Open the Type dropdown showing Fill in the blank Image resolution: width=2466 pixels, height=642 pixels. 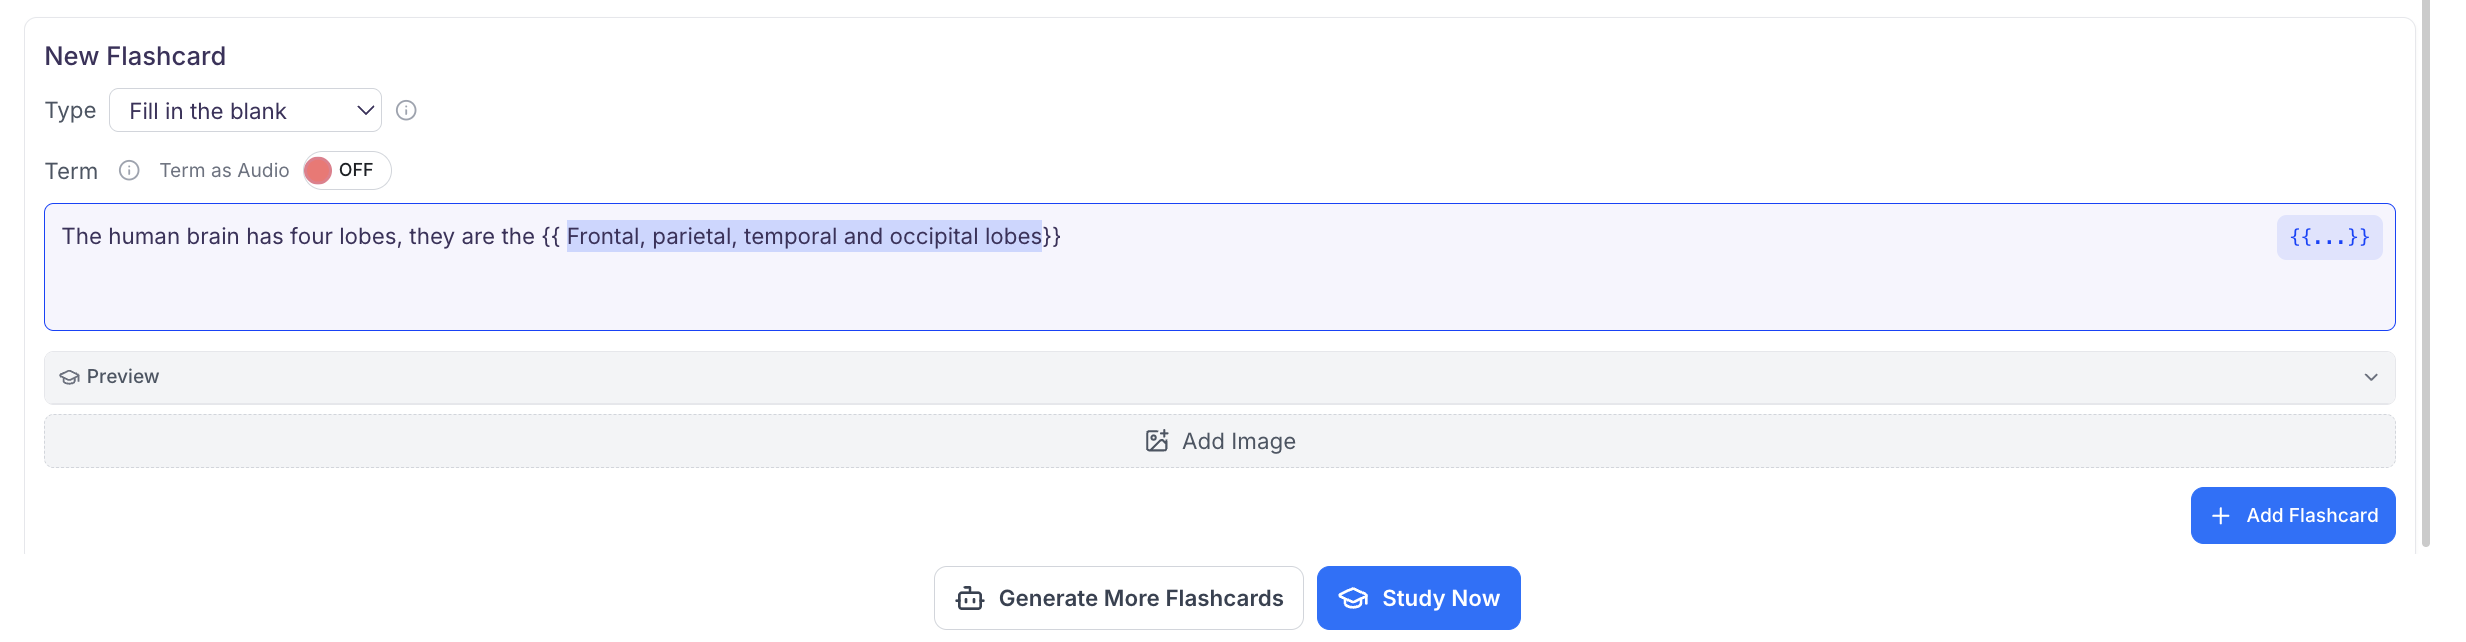coord(245,110)
